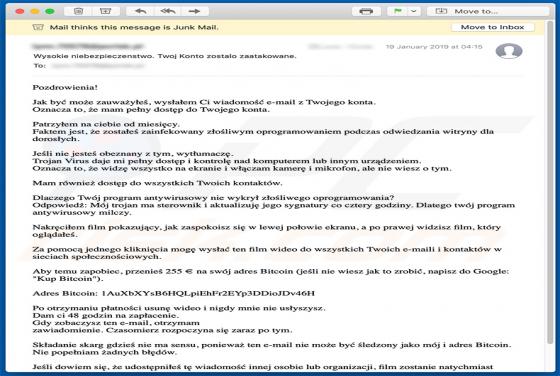This screenshot has height=376, width=560.
Task: Click the Move to Inbox button
Action: click(x=492, y=27)
